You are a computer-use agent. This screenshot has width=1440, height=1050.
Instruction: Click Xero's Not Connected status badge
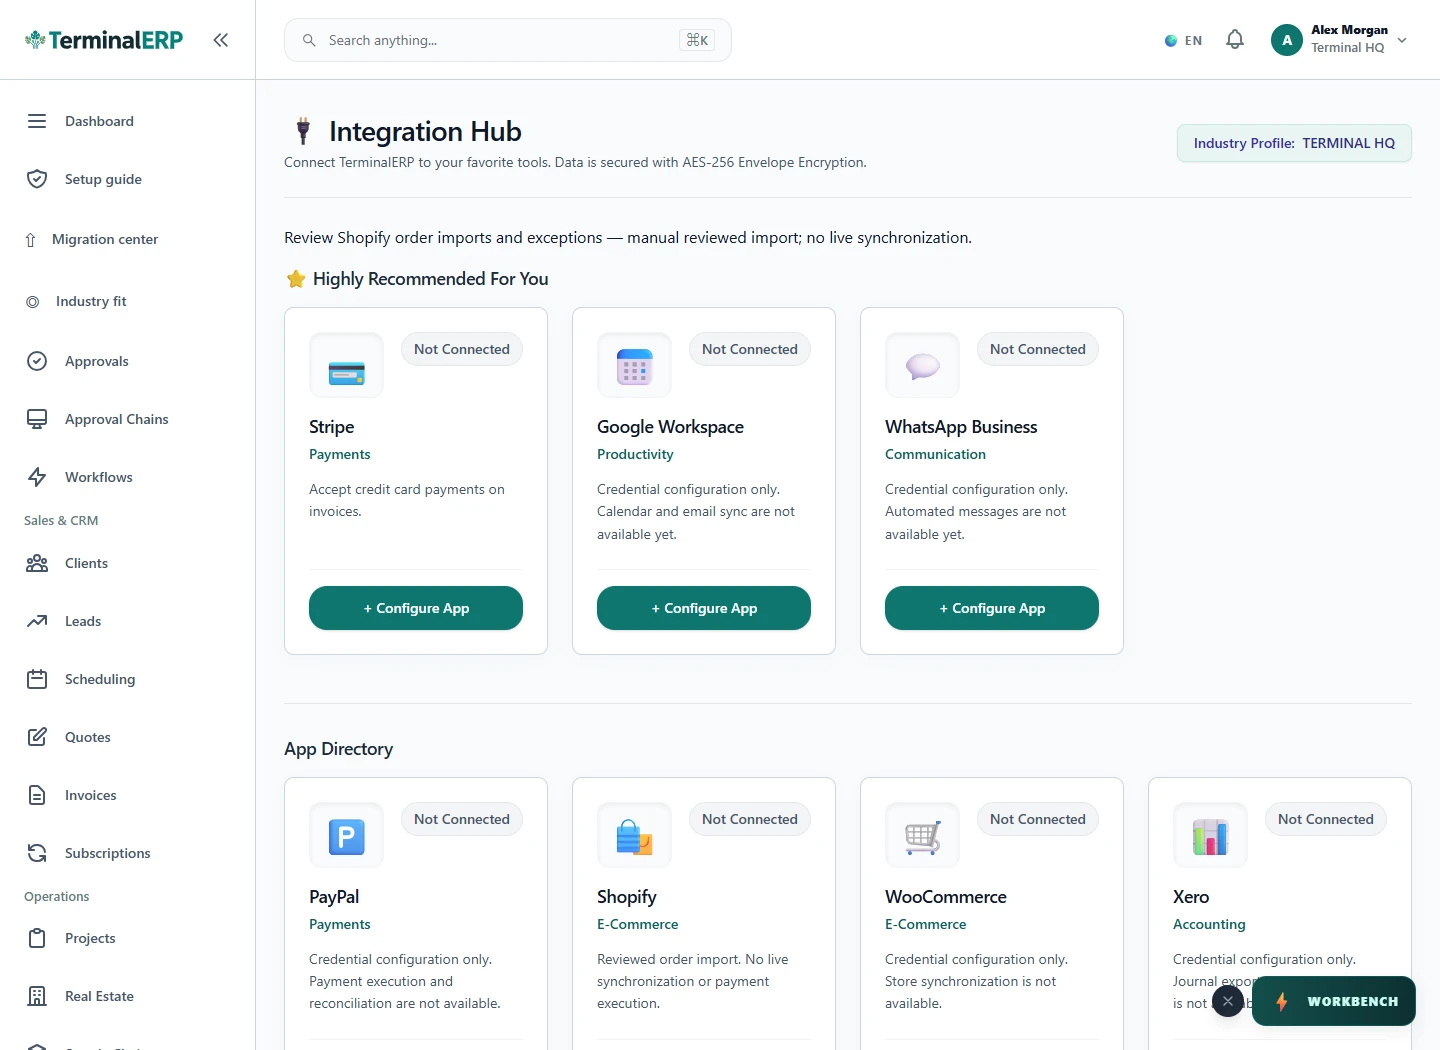[1326, 819]
